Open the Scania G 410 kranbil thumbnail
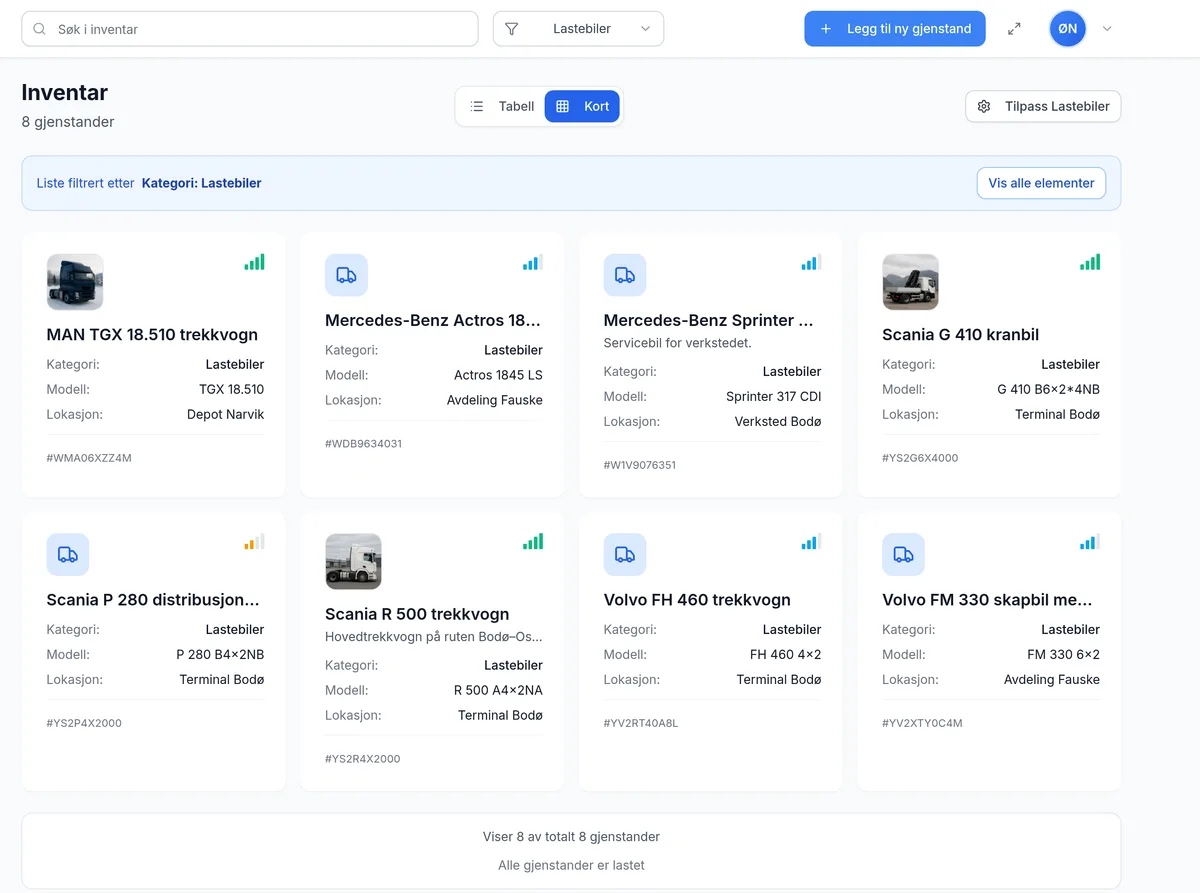Viewport: 1200px width, 893px height. tap(910, 282)
